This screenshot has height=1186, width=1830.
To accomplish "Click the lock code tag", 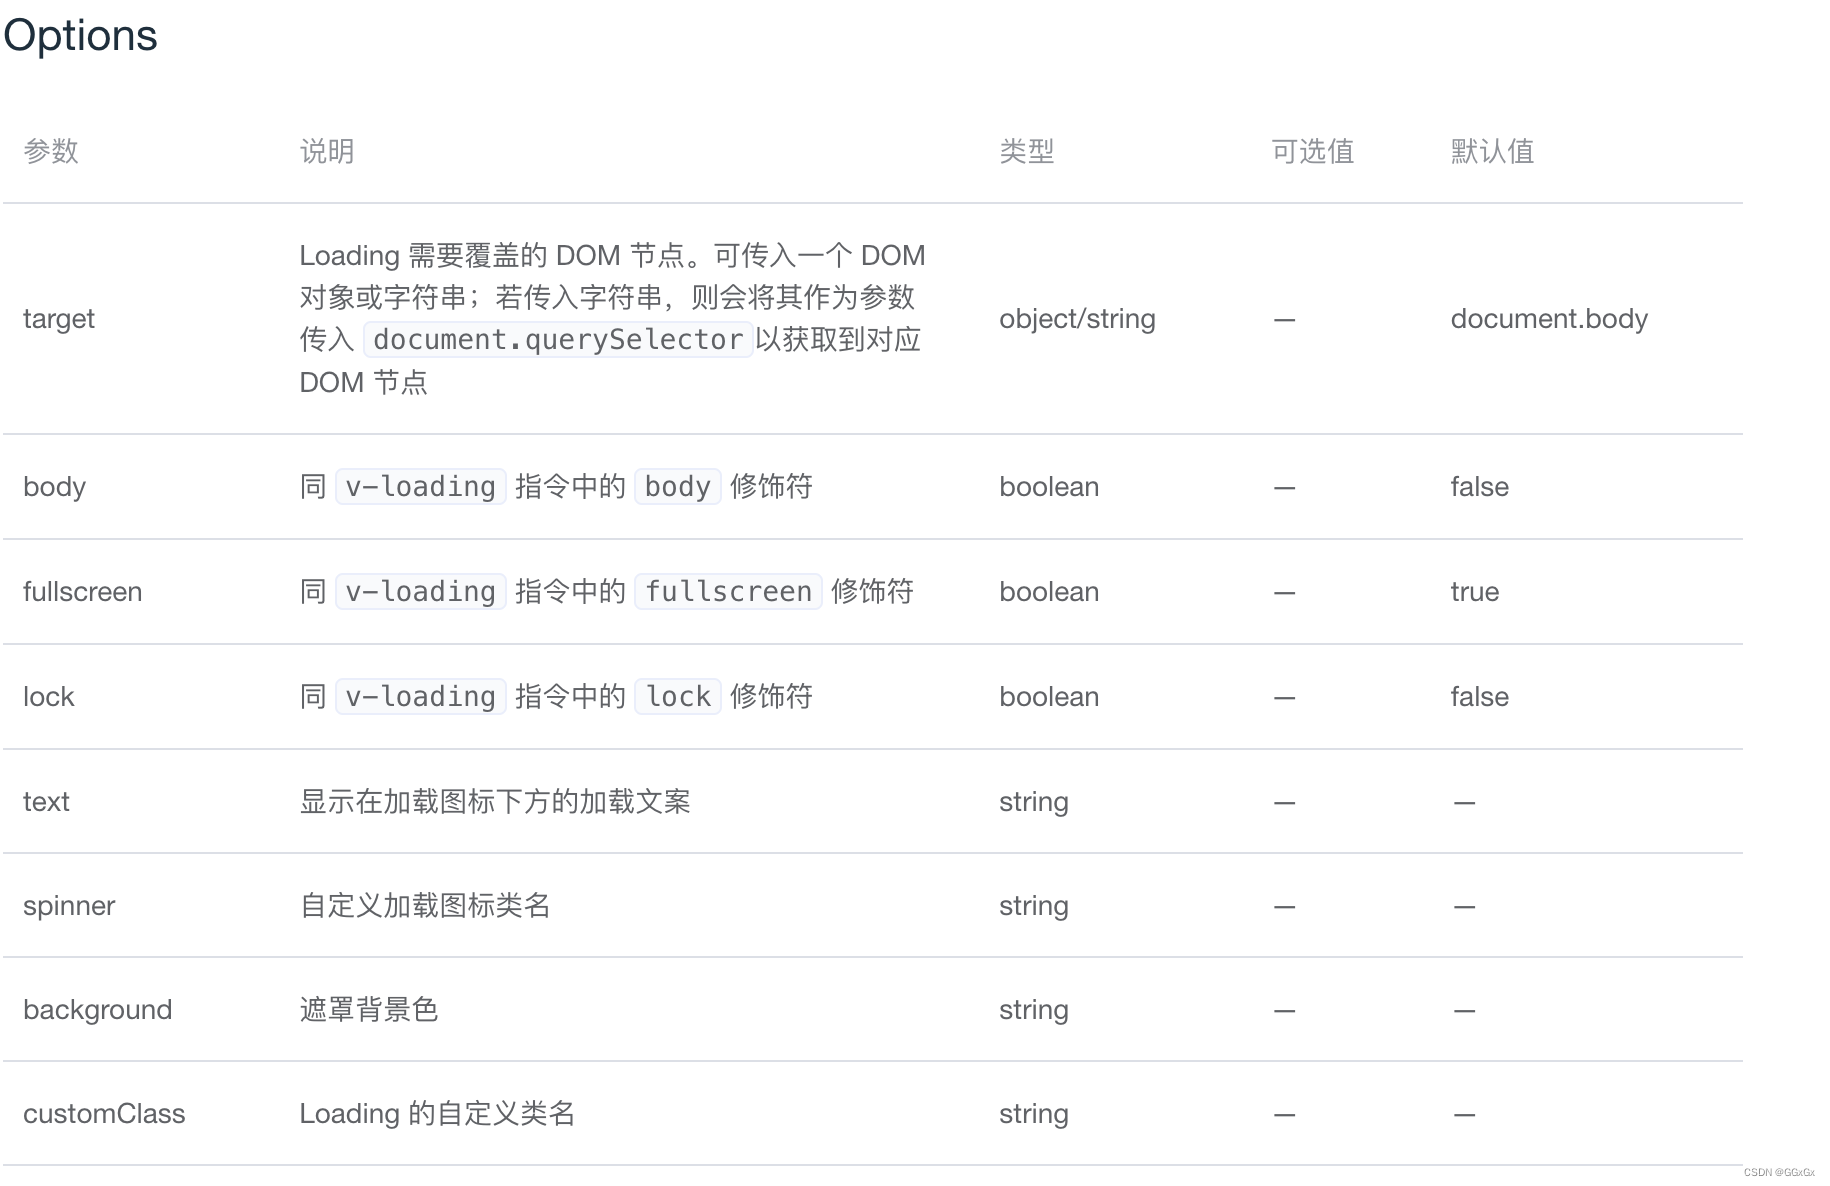I will pyautogui.click(x=677, y=696).
